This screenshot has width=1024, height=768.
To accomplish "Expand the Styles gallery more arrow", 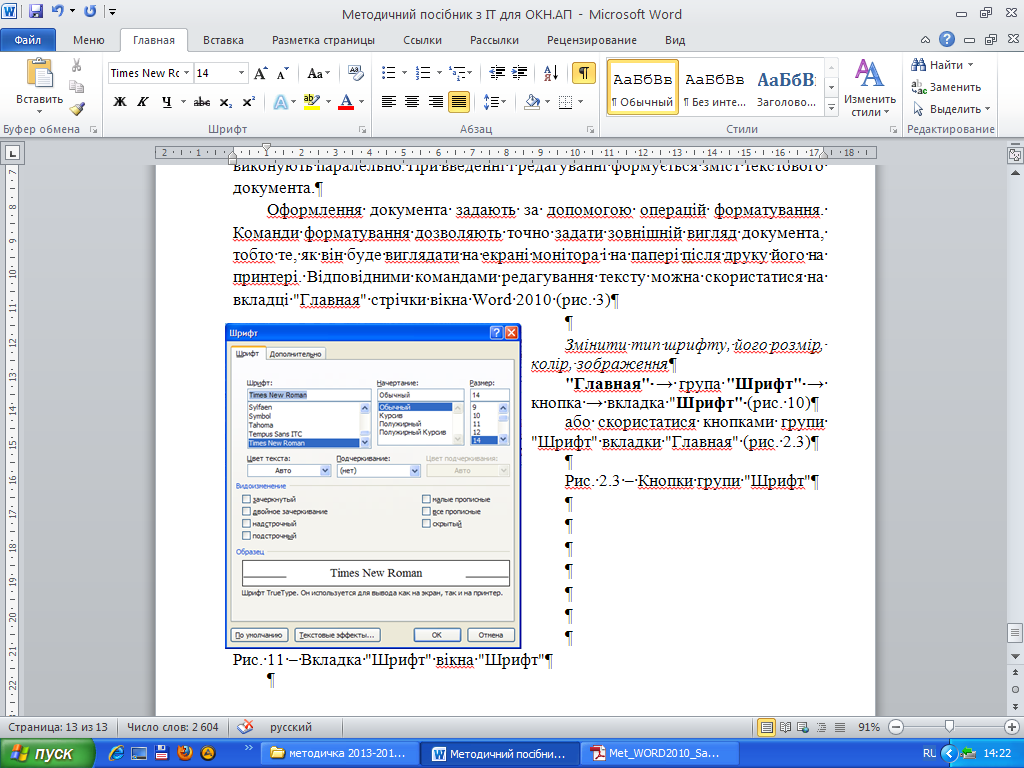I will 831,108.
